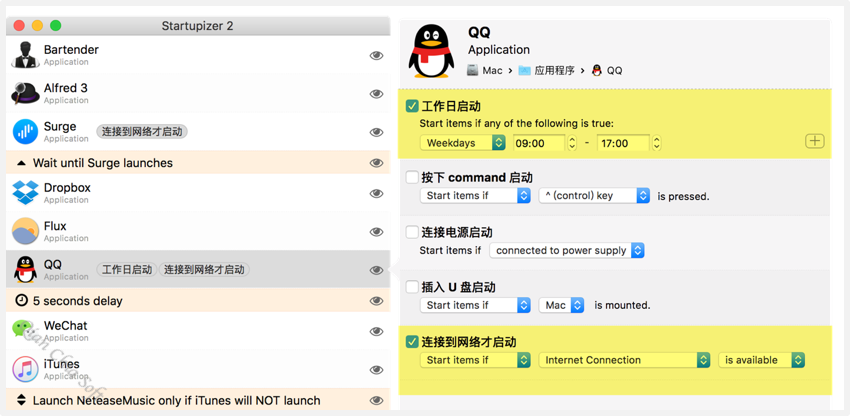850x416 pixels.
Task: Toggle visibility eye for Dropbox
Action: click(376, 194)
